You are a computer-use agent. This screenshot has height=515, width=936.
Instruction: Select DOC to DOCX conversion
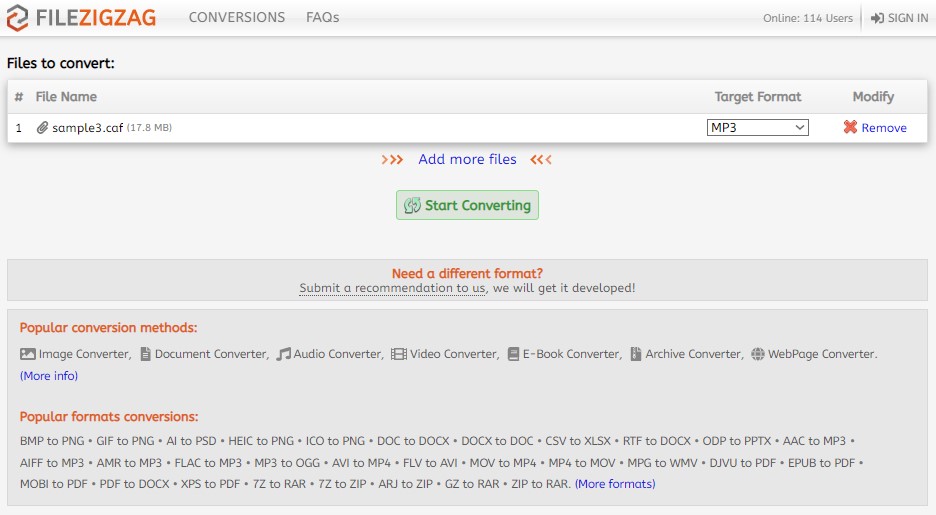click(413, 441)
